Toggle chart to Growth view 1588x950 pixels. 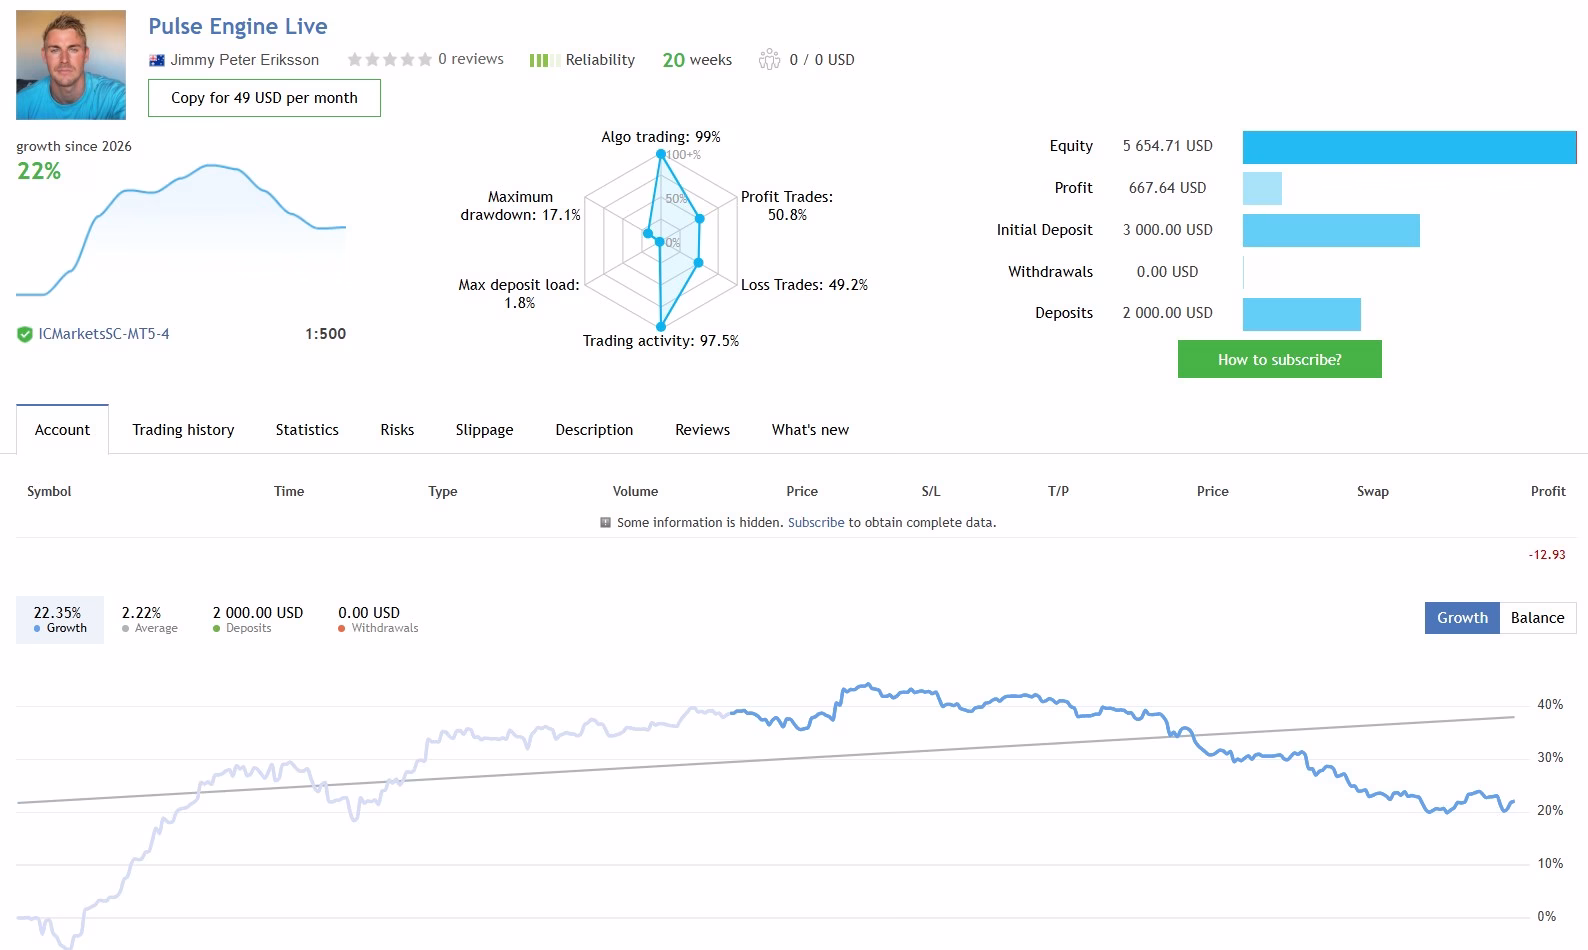click(x=1462, y=618)
